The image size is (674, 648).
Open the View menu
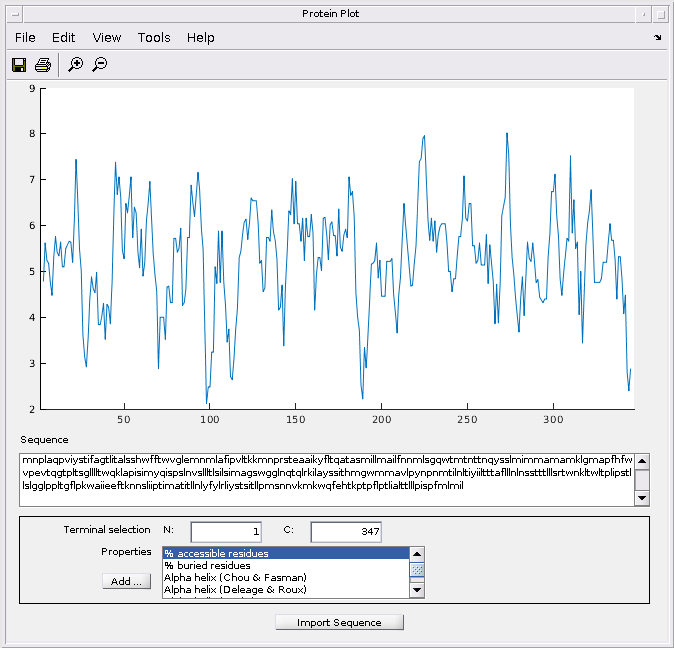point(107,38)
